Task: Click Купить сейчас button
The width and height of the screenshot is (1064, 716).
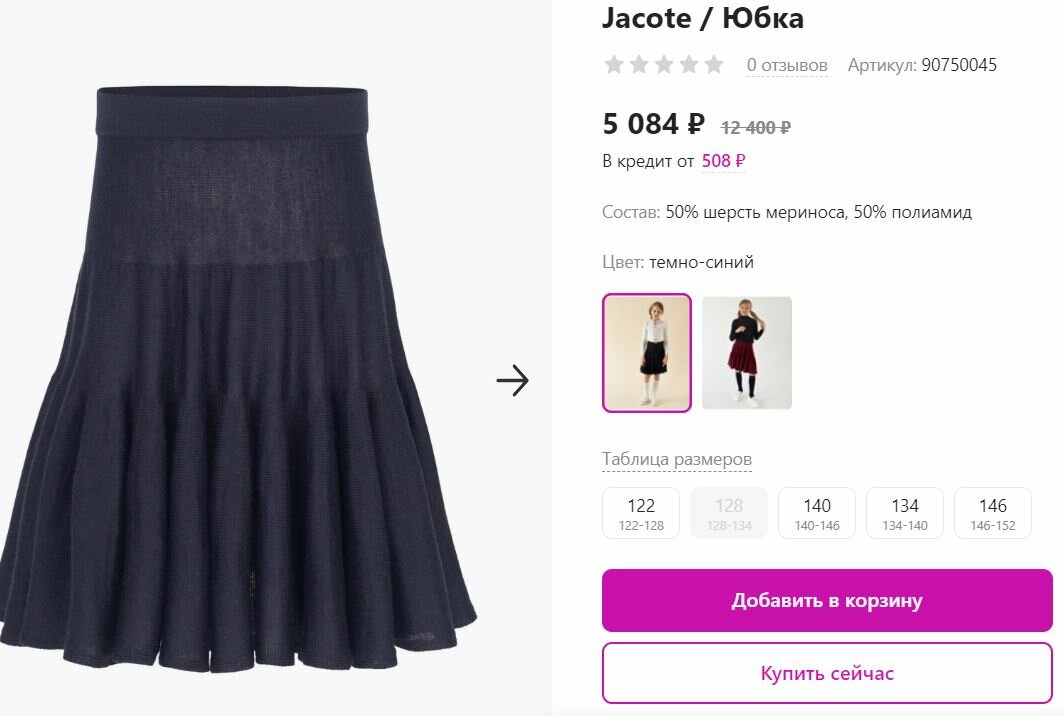Action: pyautogui.click(x=827, y=673)
